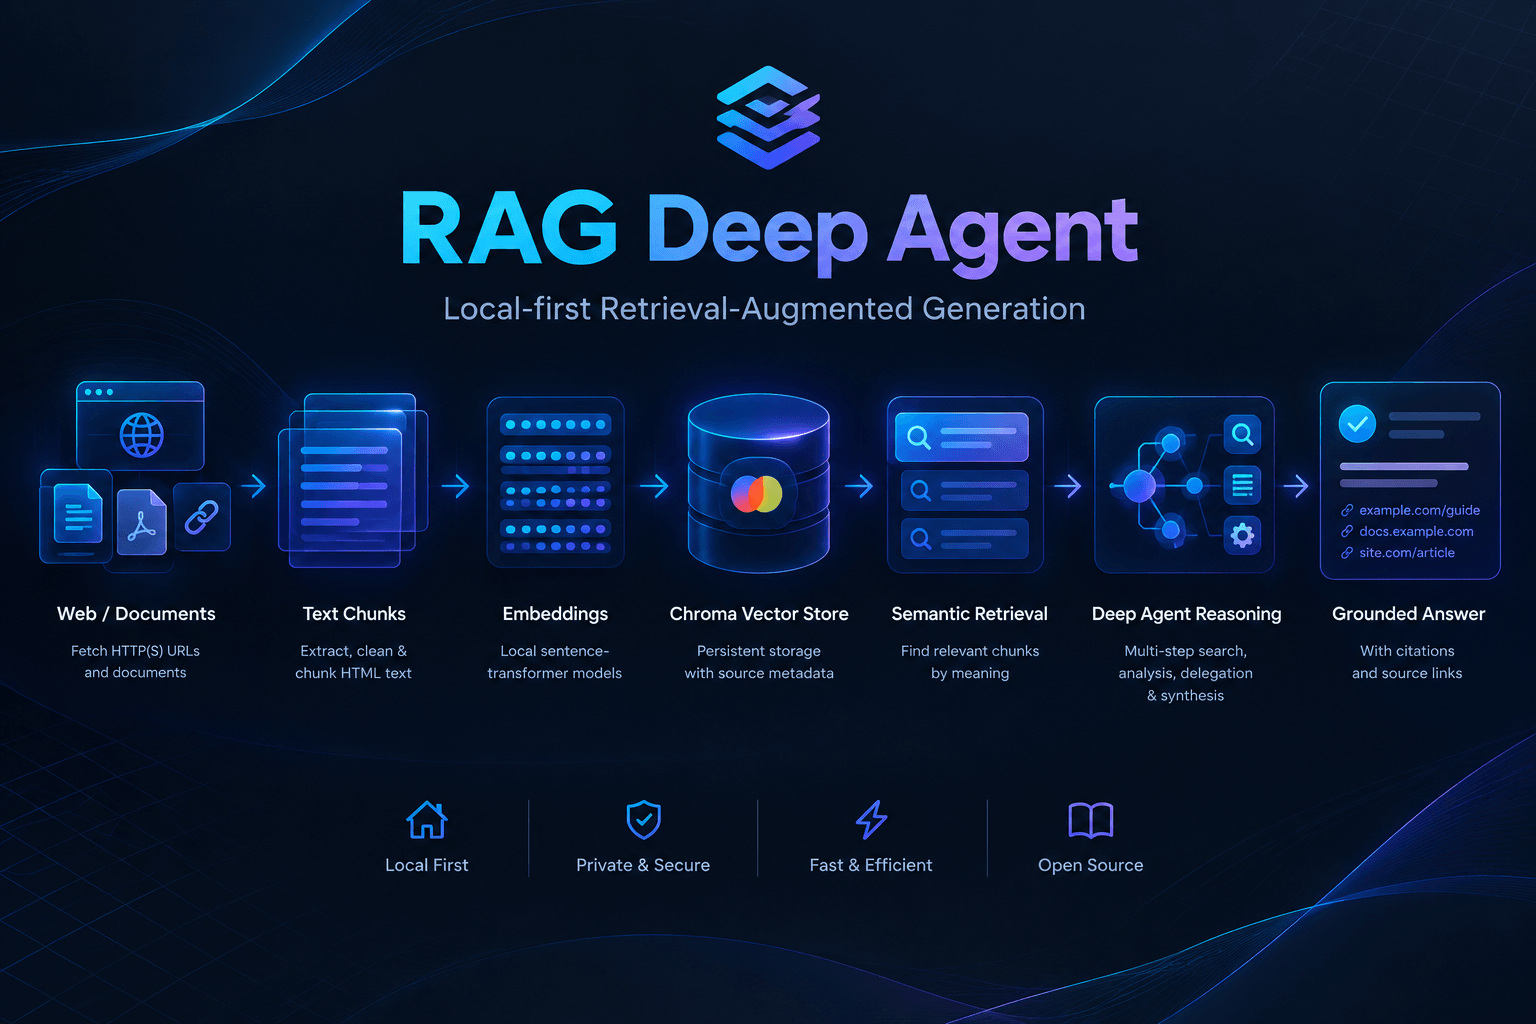Image resolution: width=1536 pixels, height=1024 pixels.
Task: Click "With citations and source links" description
Action: 1408,662
